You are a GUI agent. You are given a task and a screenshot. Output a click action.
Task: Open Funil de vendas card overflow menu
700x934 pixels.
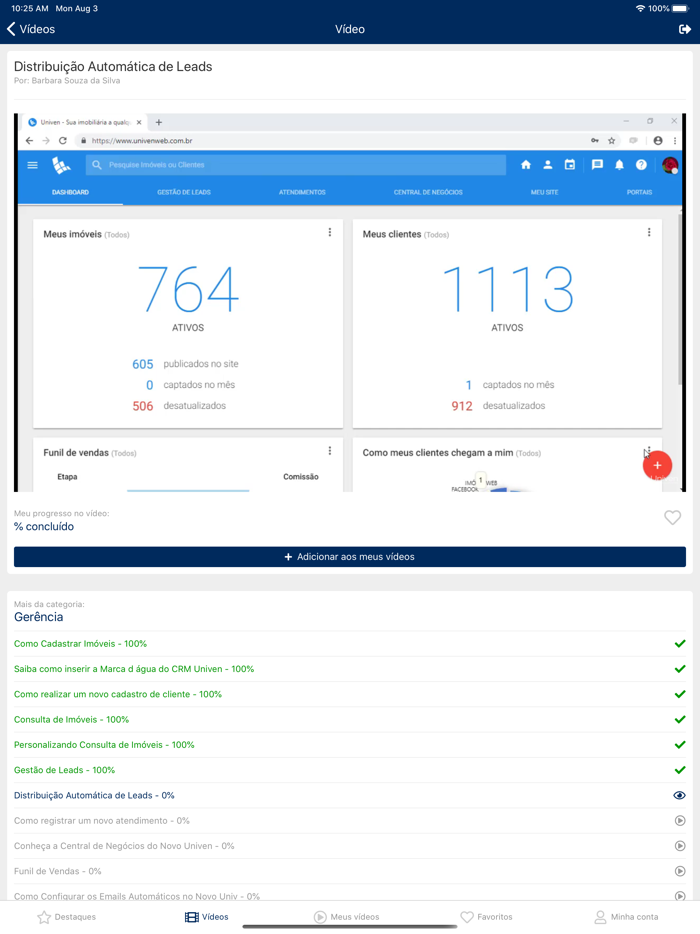click(x=330, y=451)
